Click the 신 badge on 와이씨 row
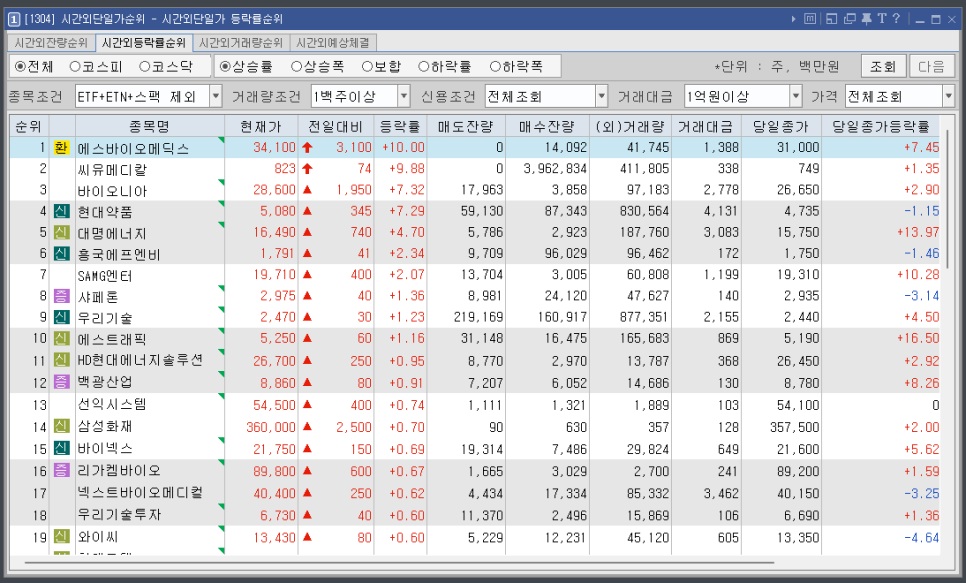 [61, 537]
